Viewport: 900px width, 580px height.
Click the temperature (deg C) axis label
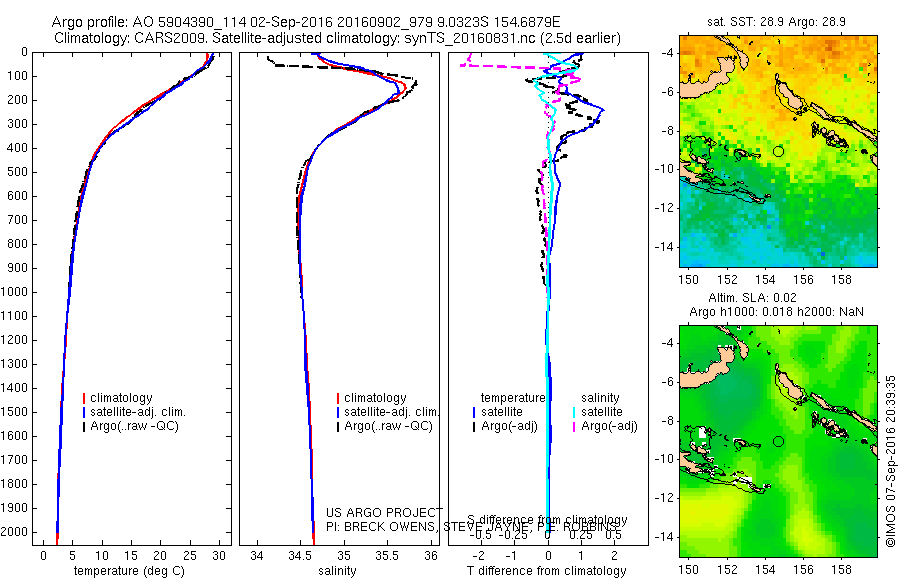129,571
